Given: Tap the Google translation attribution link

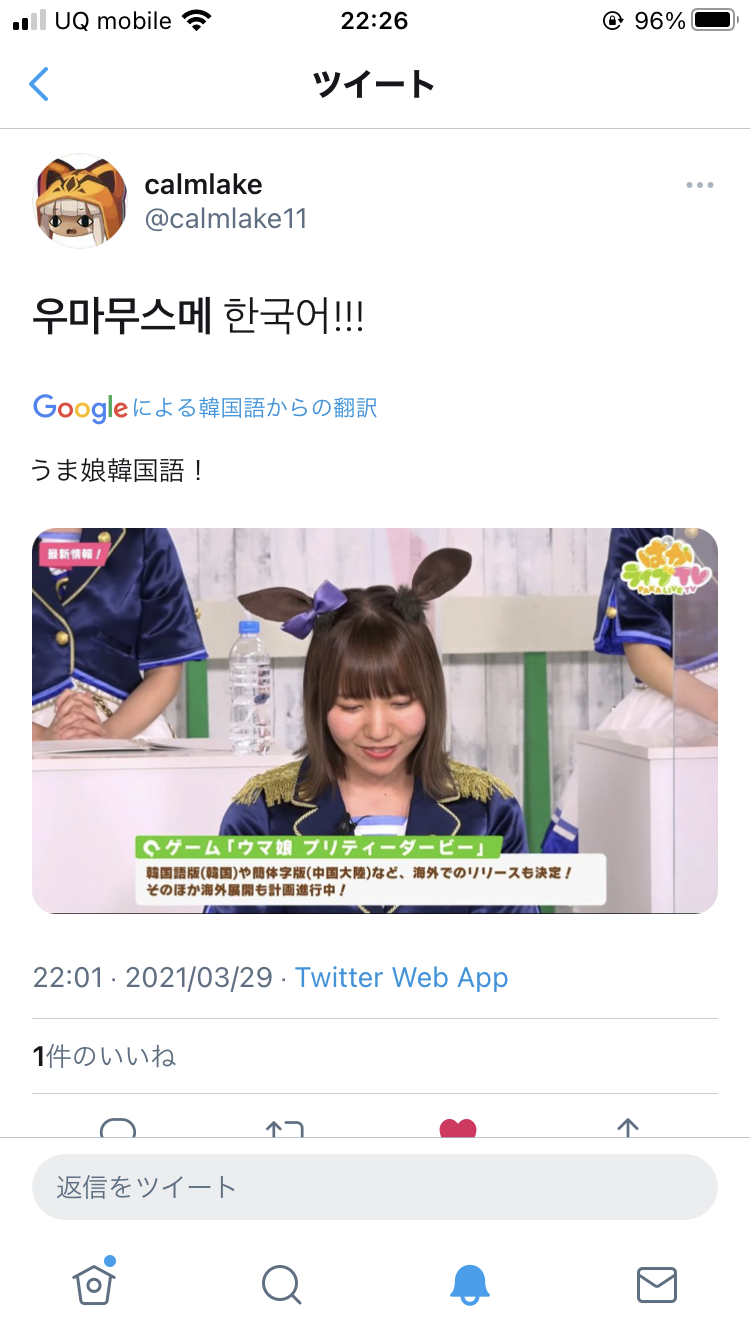Looking at the screenshot, I should (x=205, y=407).
